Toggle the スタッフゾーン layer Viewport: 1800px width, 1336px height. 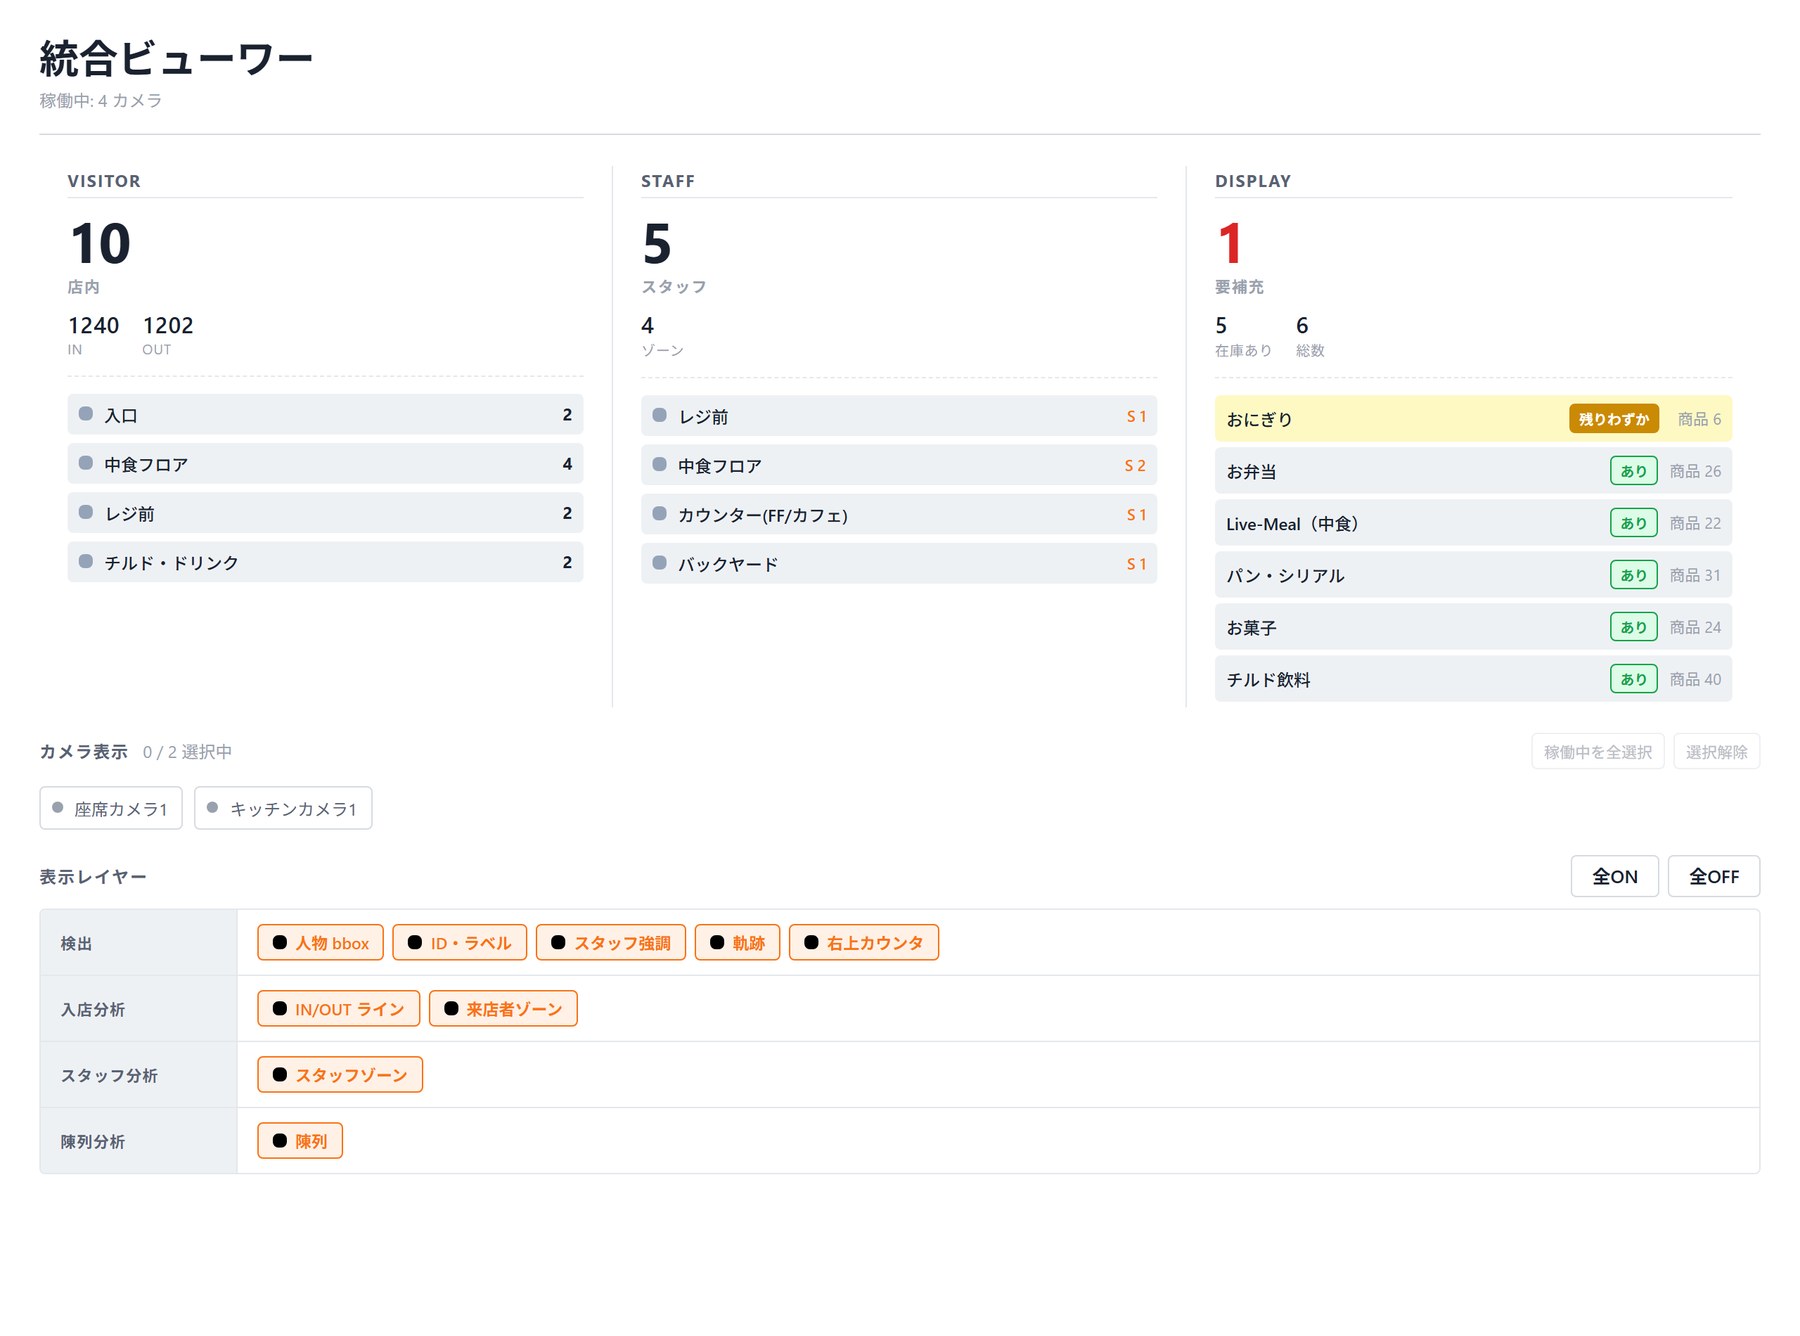coord(340,1074)
